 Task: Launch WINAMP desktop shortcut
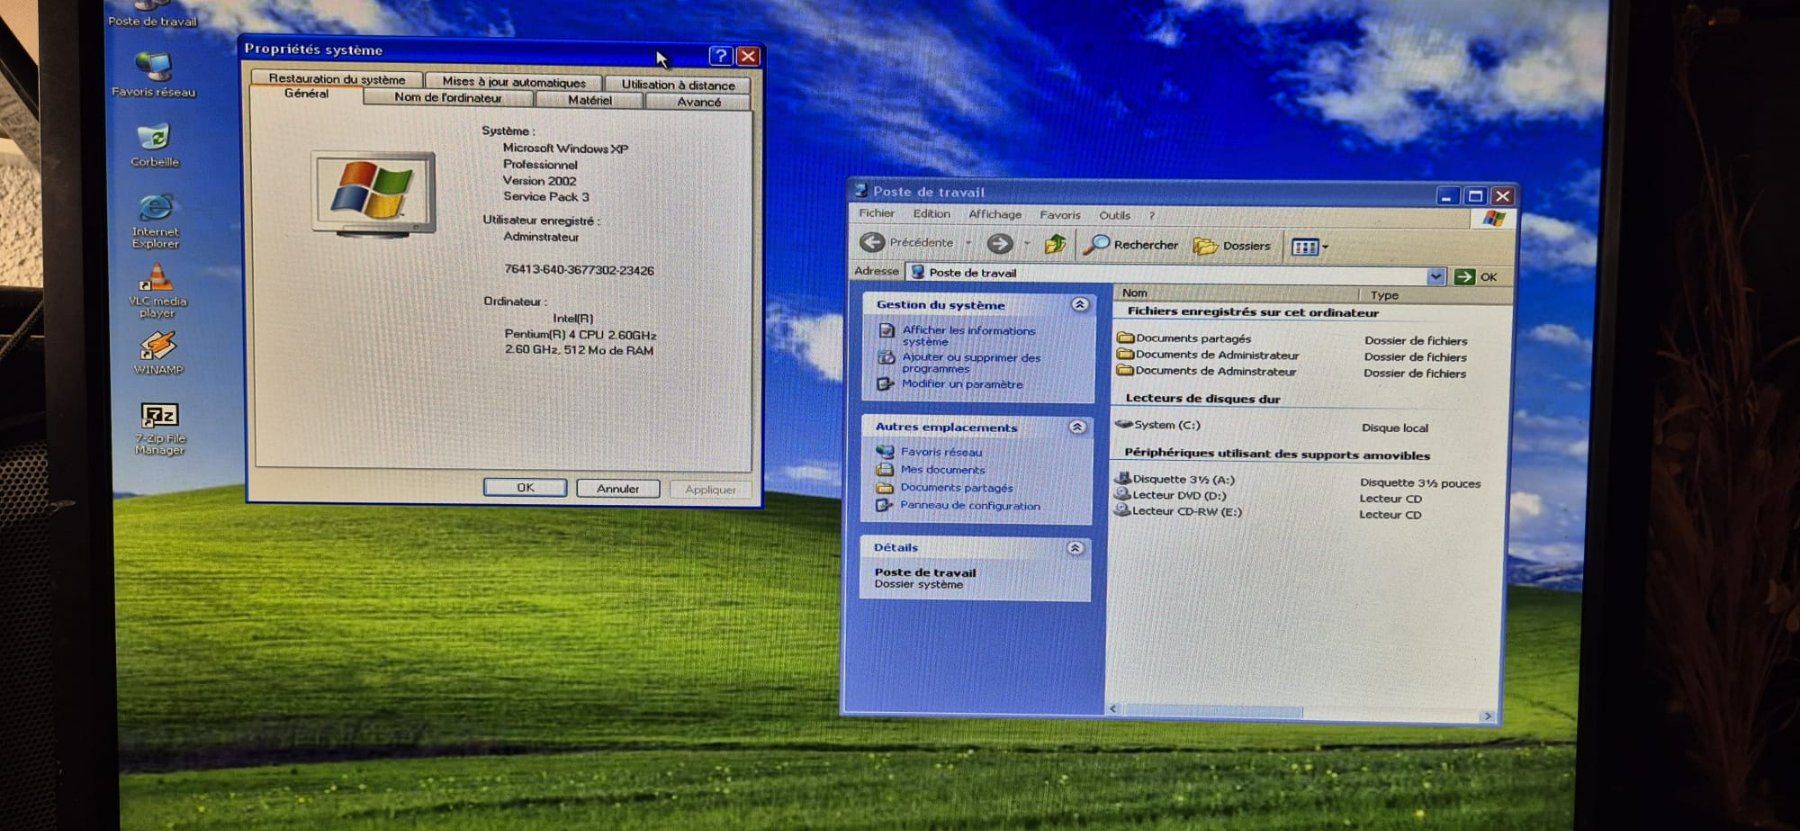pos(158,353)
